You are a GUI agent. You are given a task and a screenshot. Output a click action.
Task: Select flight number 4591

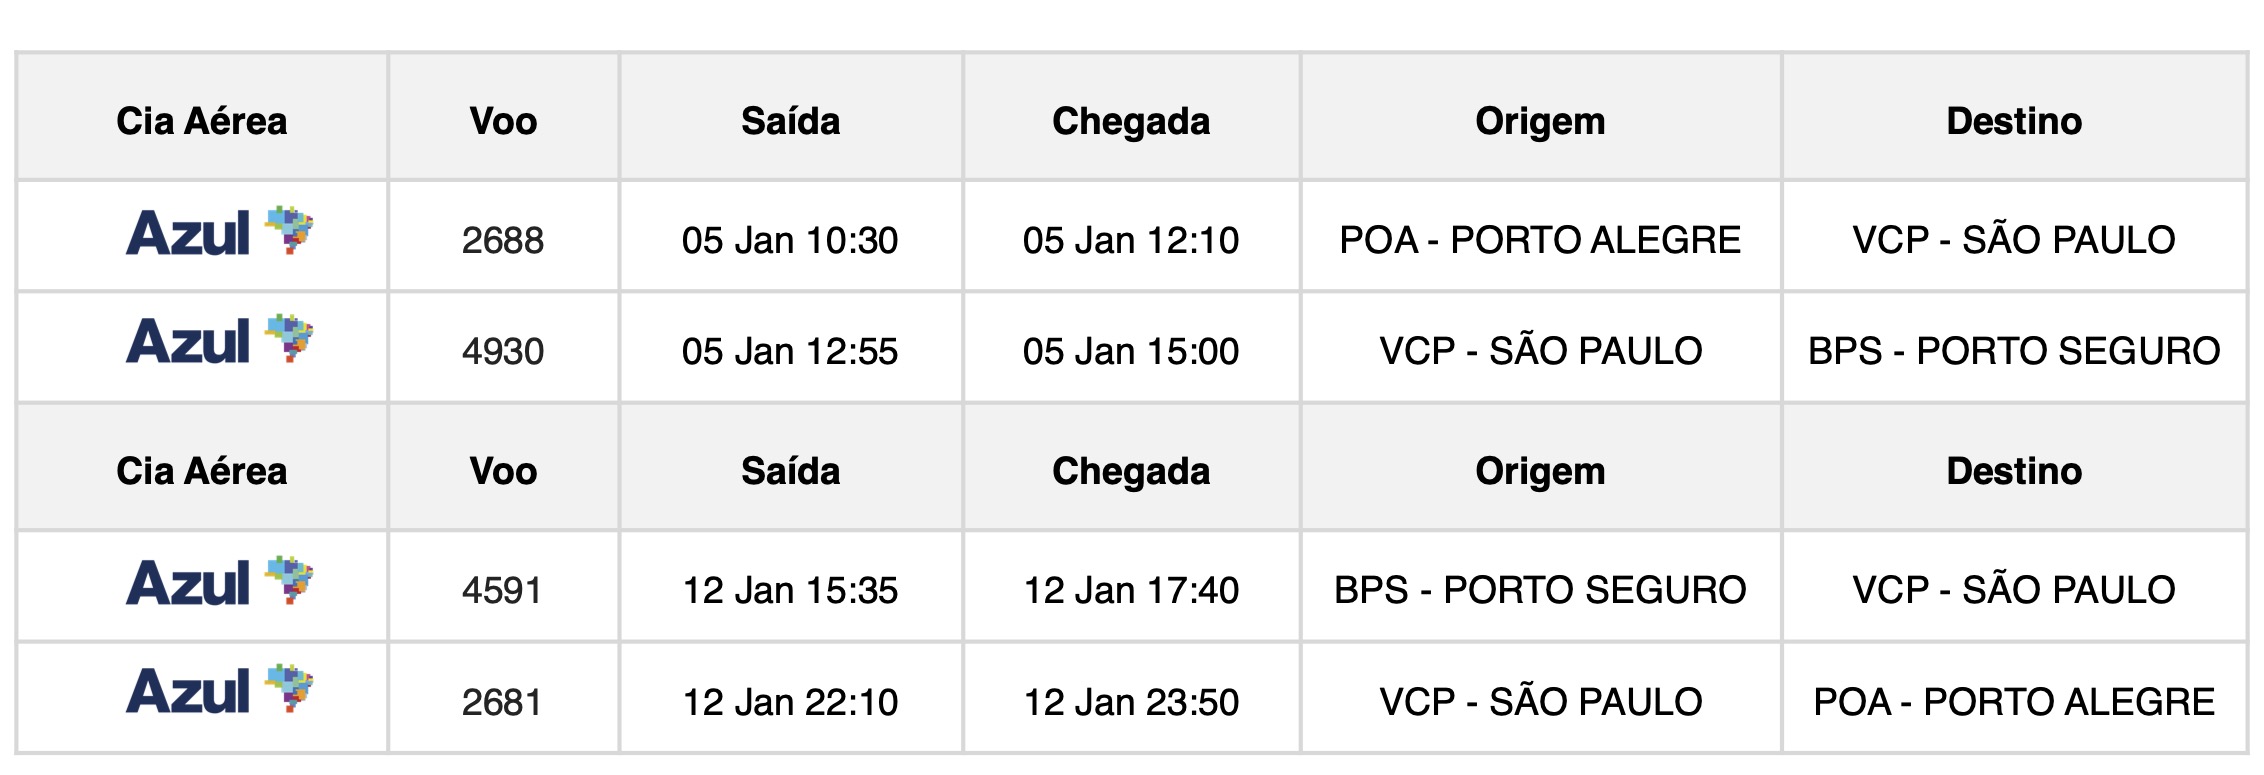[x=503, y=590]
